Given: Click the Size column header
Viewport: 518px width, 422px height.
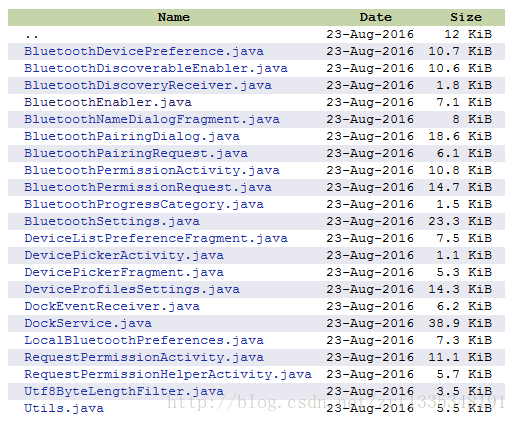Looking at the screenshot, I should click(466, 17).
